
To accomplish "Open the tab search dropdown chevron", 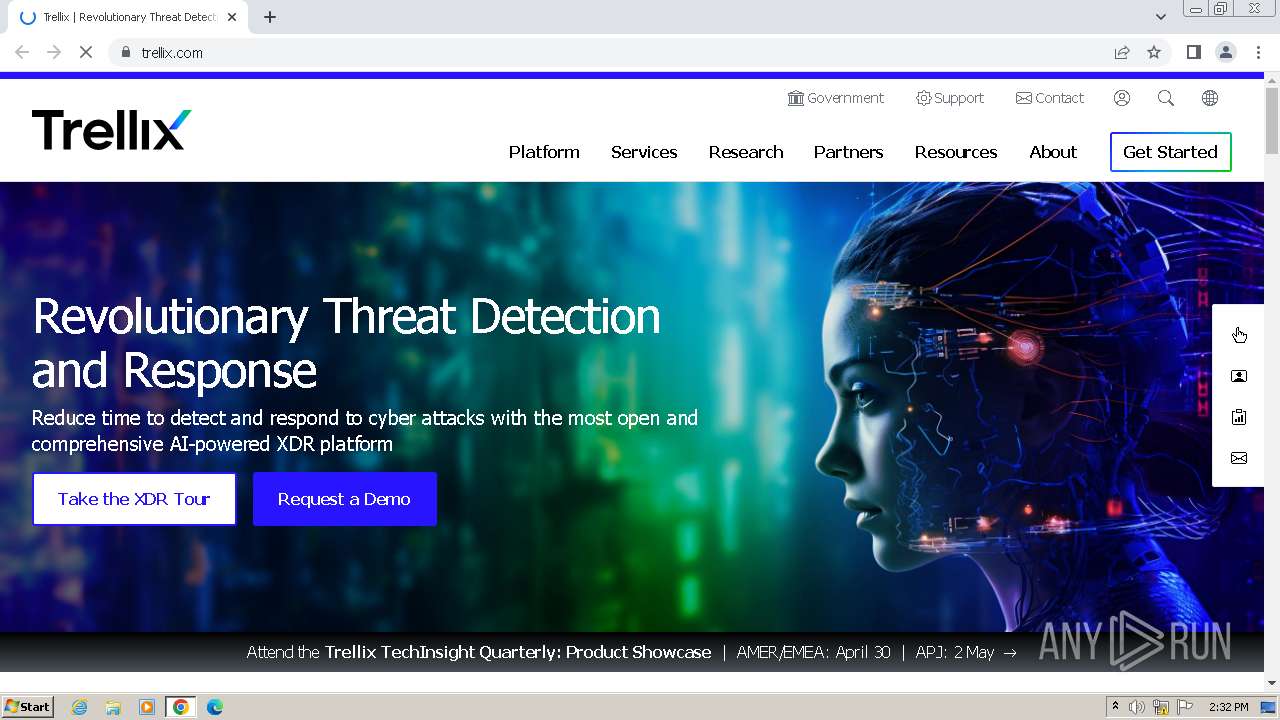I will (x=1160, y=17).
